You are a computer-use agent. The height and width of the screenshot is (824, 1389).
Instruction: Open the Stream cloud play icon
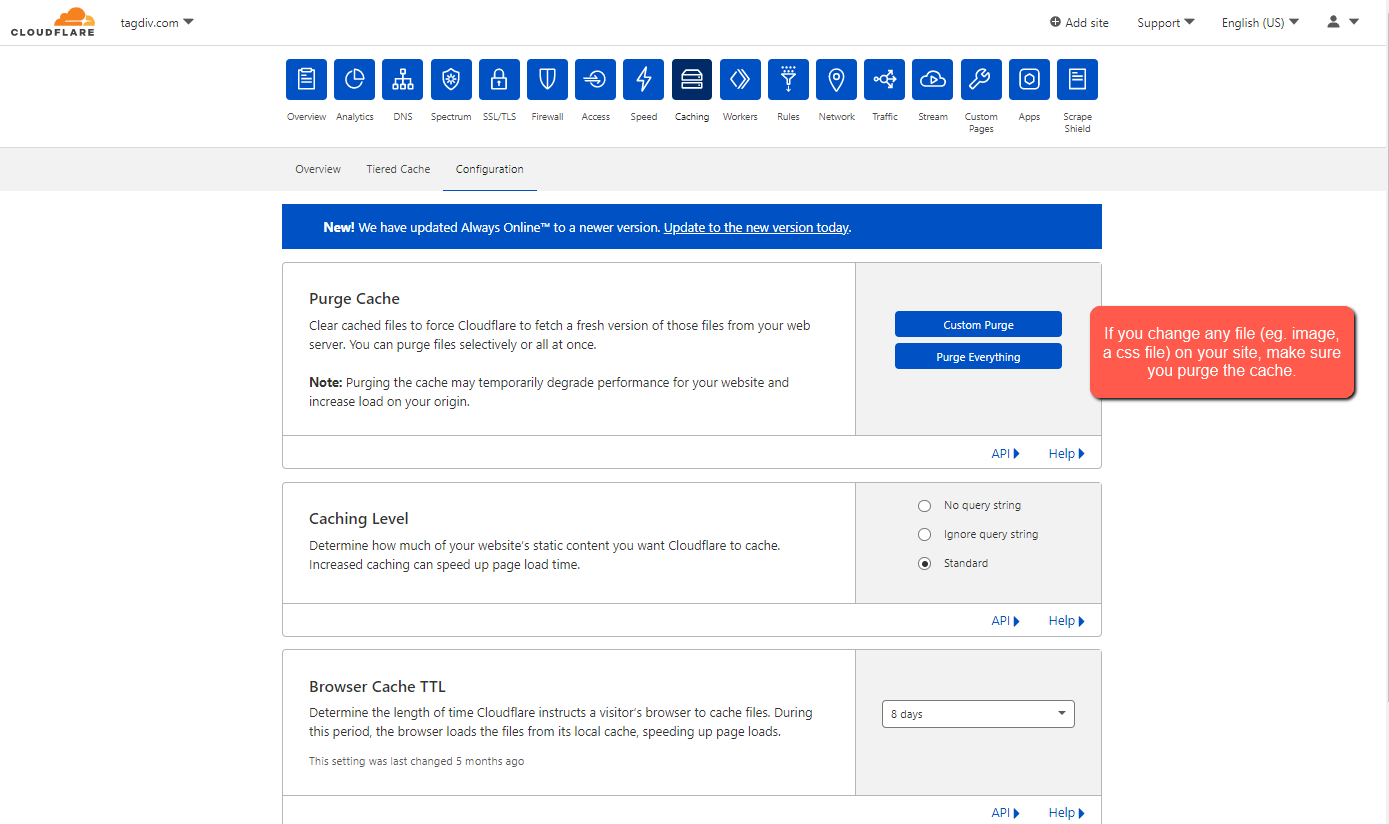coord(933,80)
